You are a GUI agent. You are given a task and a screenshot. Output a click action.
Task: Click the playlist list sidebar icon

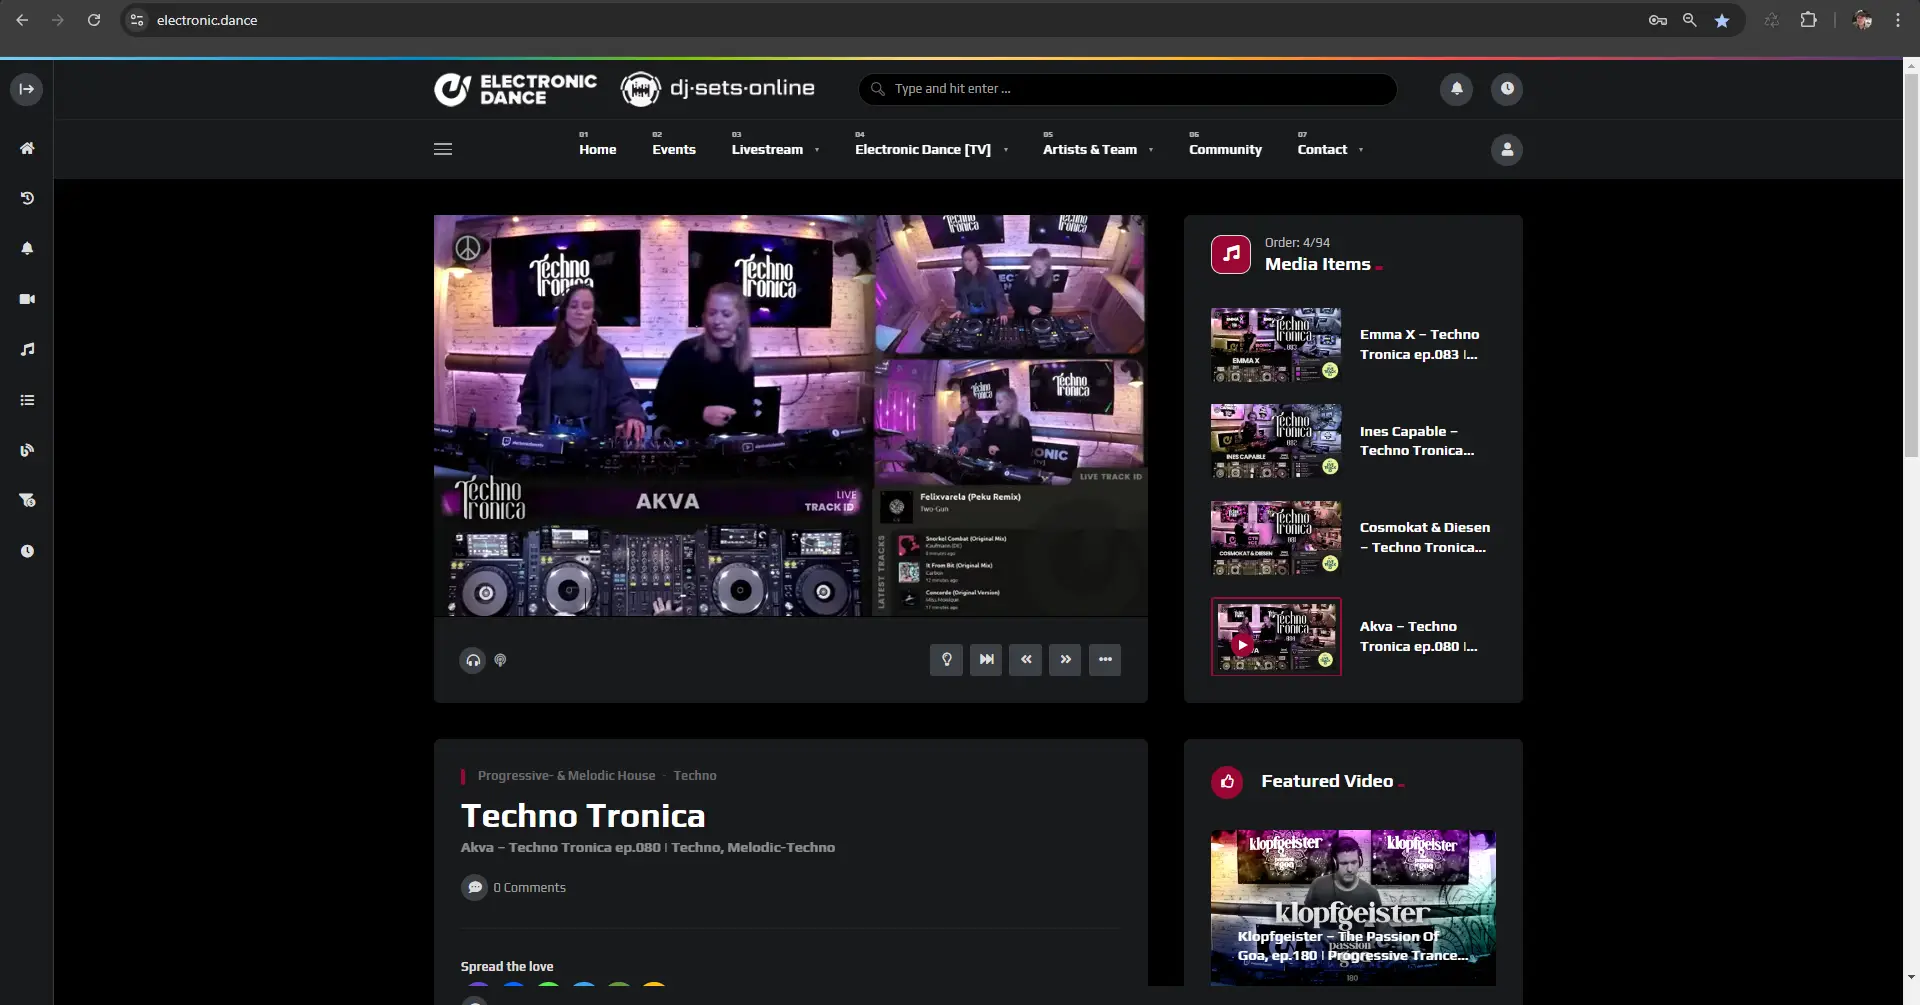pyautogui.click(x=27, y=400)
